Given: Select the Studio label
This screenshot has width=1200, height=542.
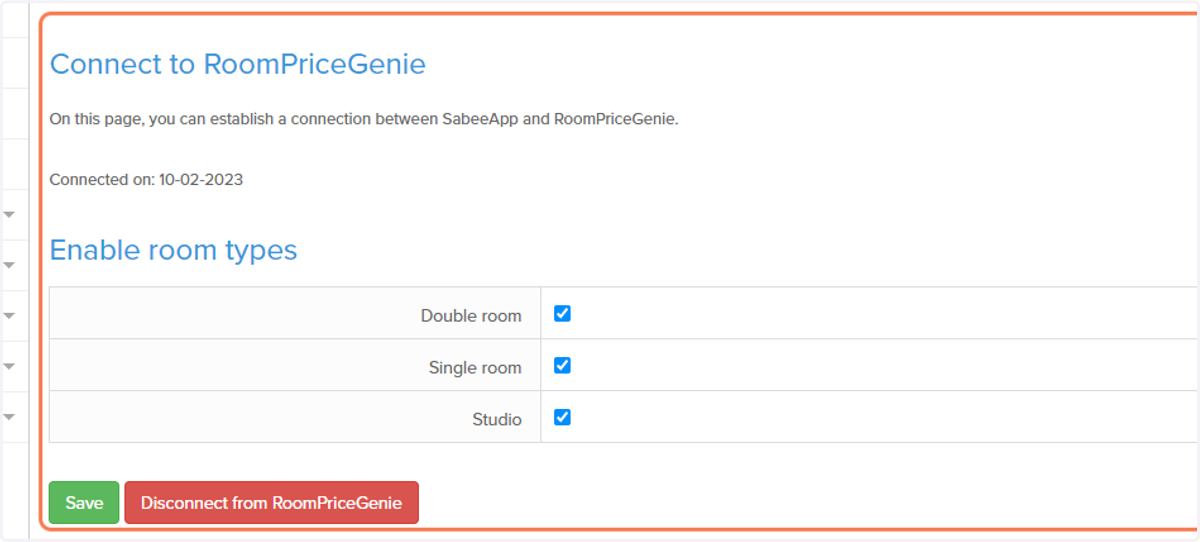Looking at the screenshot, I should [x=497, y=420].
